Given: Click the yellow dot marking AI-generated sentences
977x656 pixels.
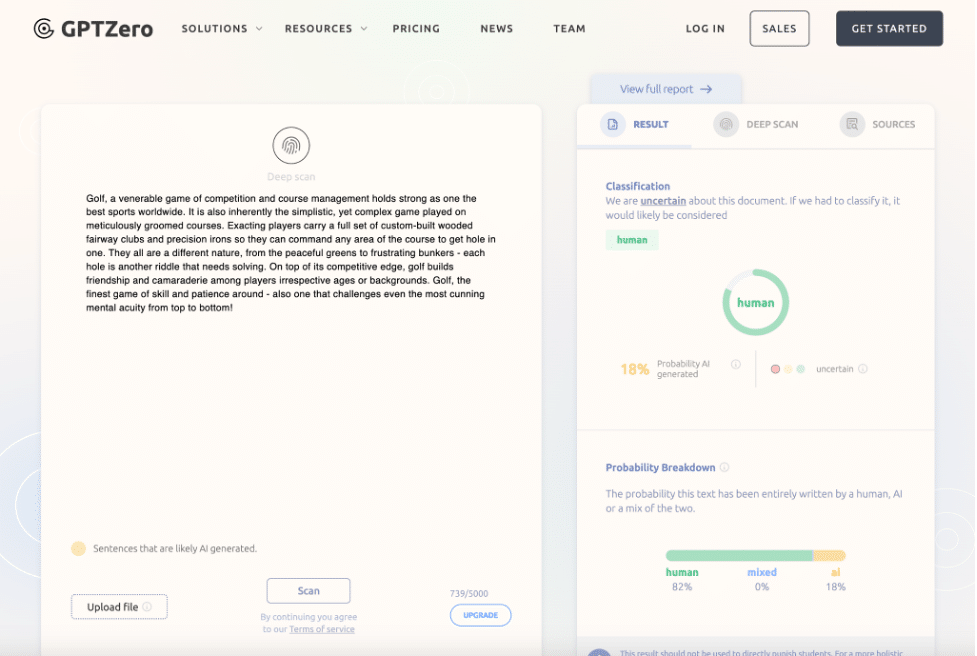Looking at the screenshot, I should (x=78, y=548).
